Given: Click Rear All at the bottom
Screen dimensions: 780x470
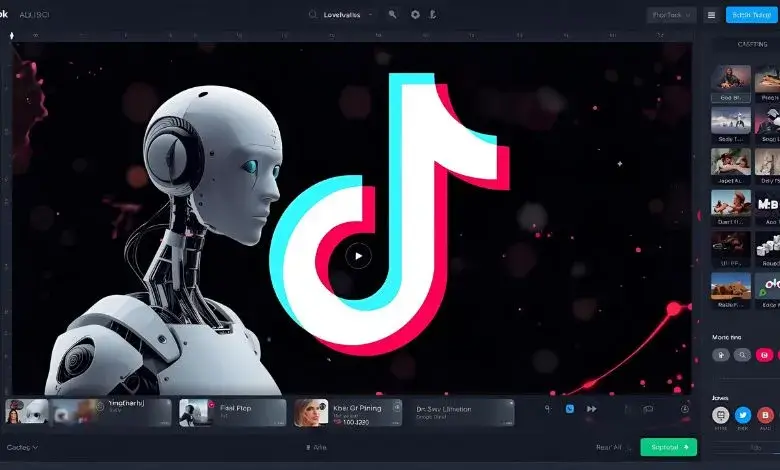Looking at the screenshot, I should pos(609,447).
